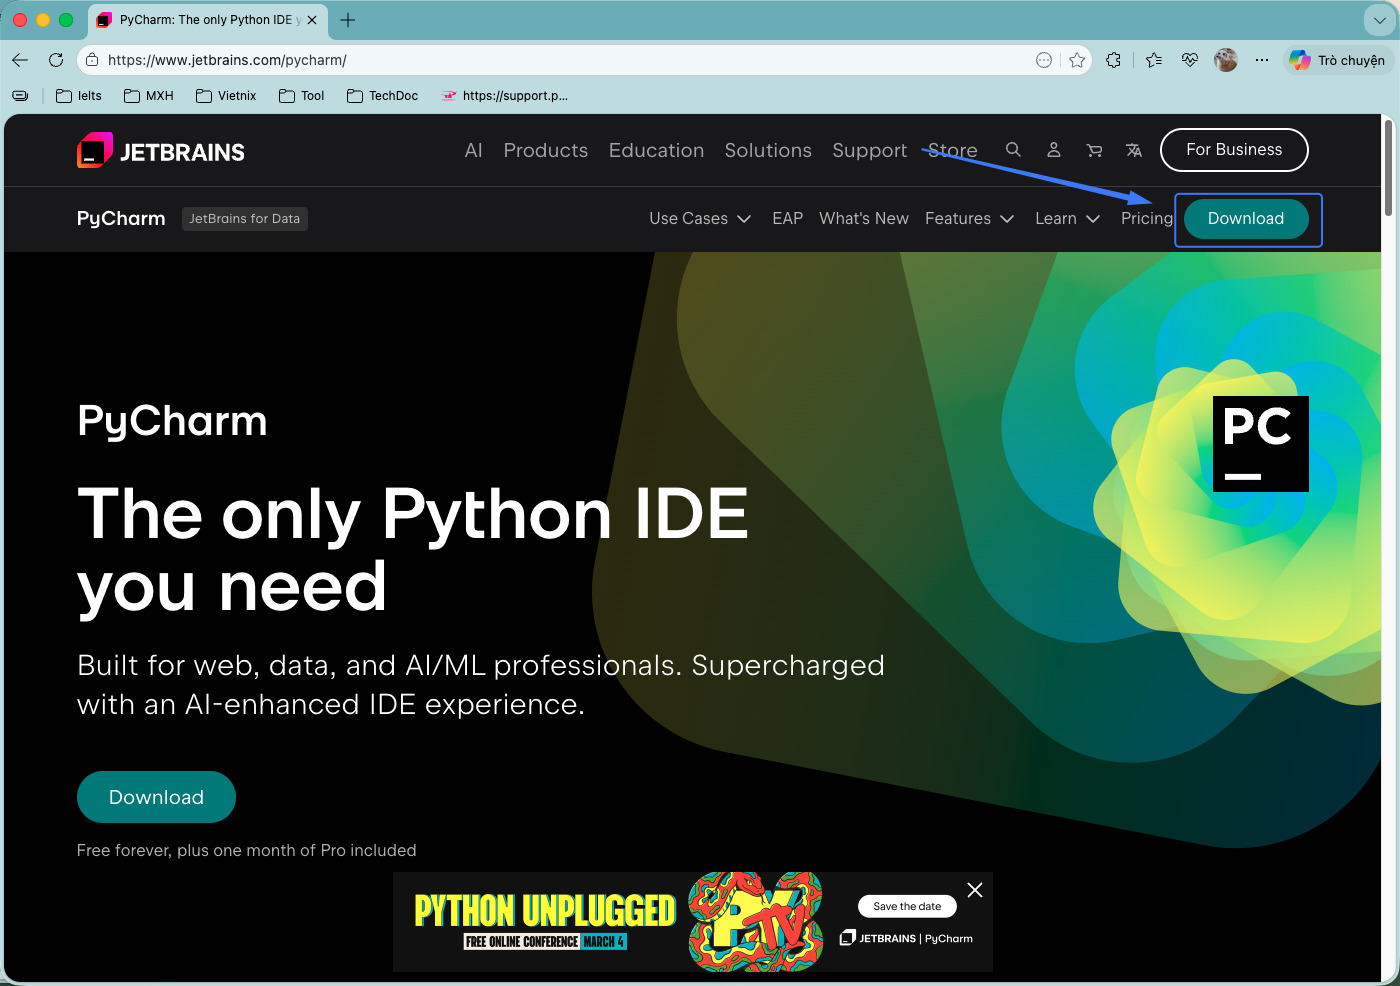The height and width of the screenshot is (986, 1400).
Task: Click the For Business button
Action: (1234, 150)
